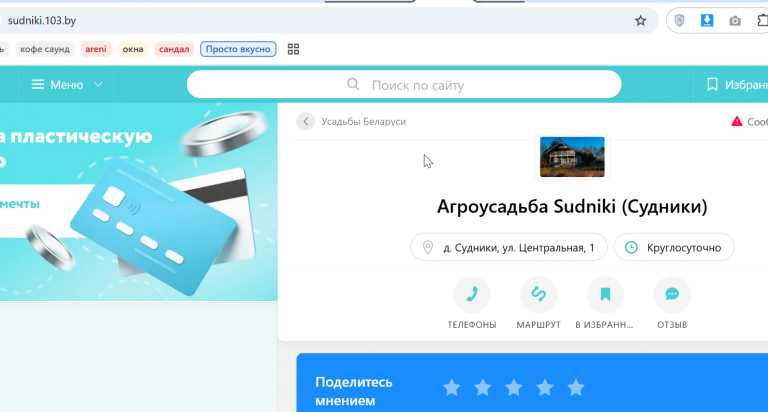This screenshot has height=412, width=768.
Task: Click the МАРШРУТ route icon
Action: coord(538,294)
